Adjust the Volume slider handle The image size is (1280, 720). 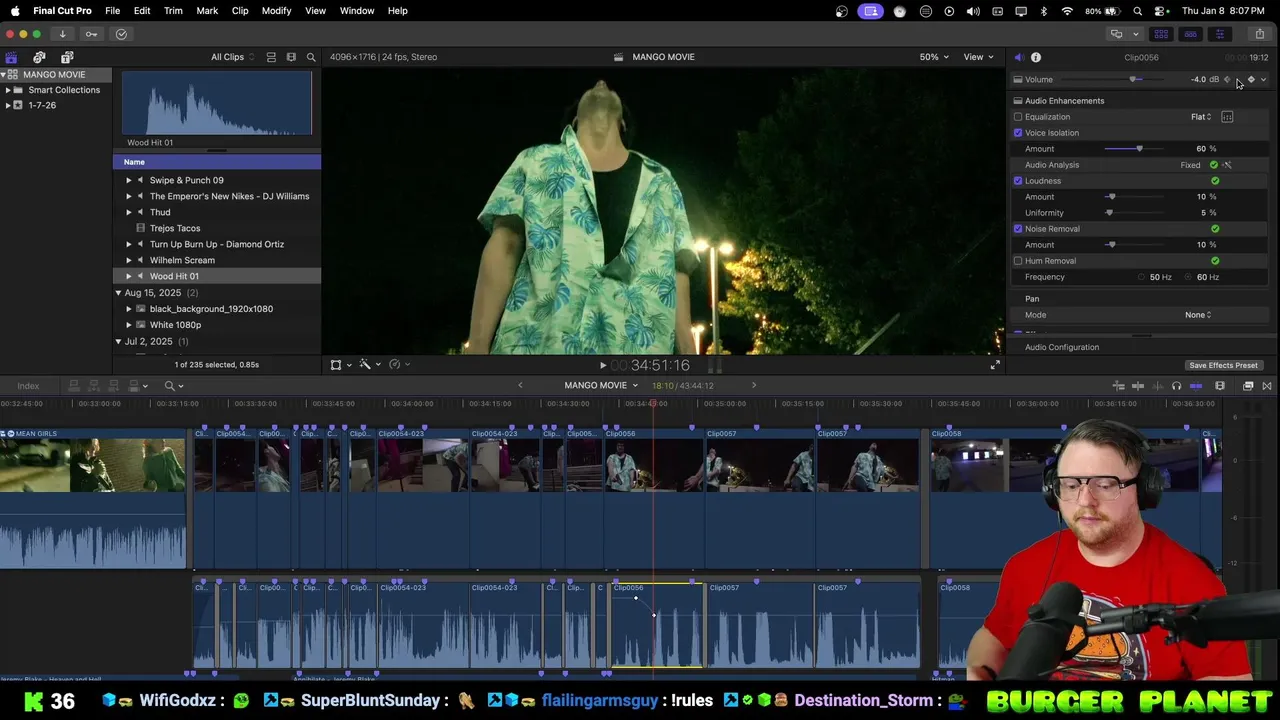coord(1134,80)
